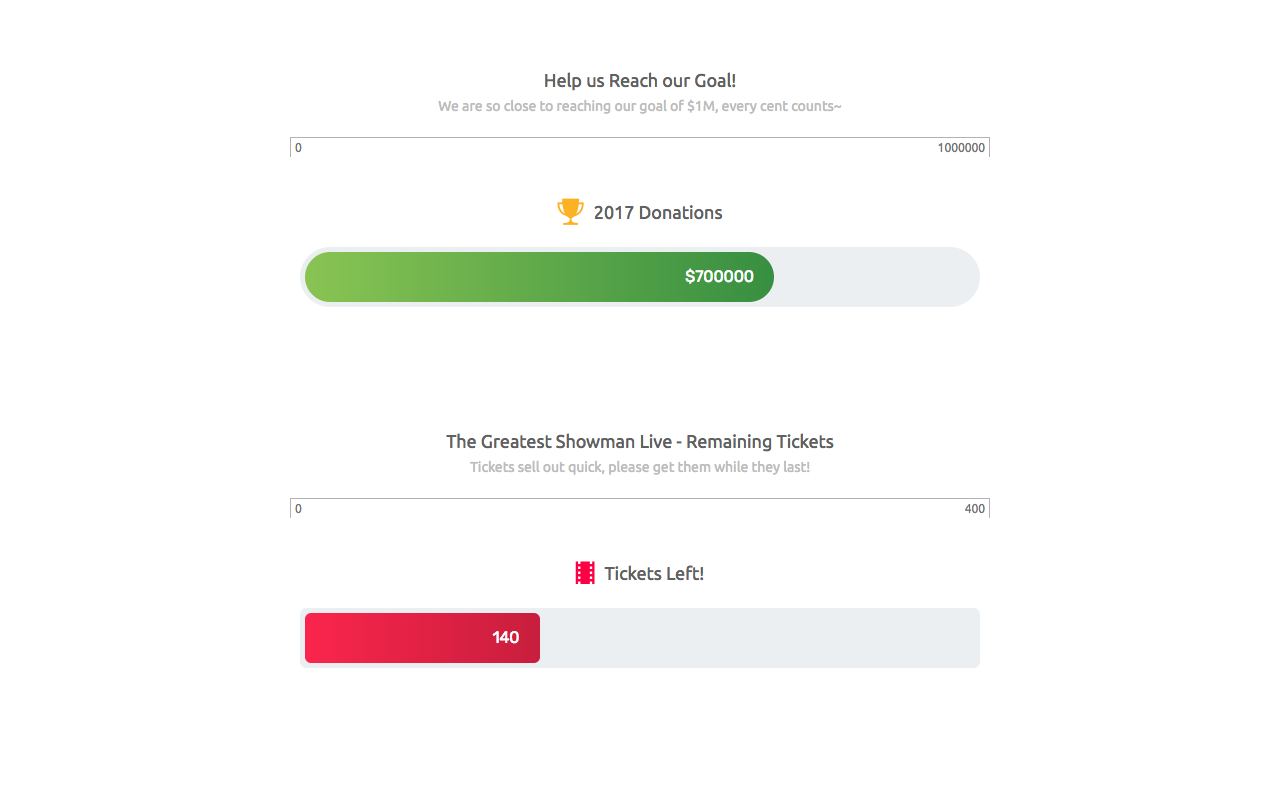The width and height of the screenshot is (1280, 800).
Task: Click the gold trophy icon
Action: coord(570,212)
